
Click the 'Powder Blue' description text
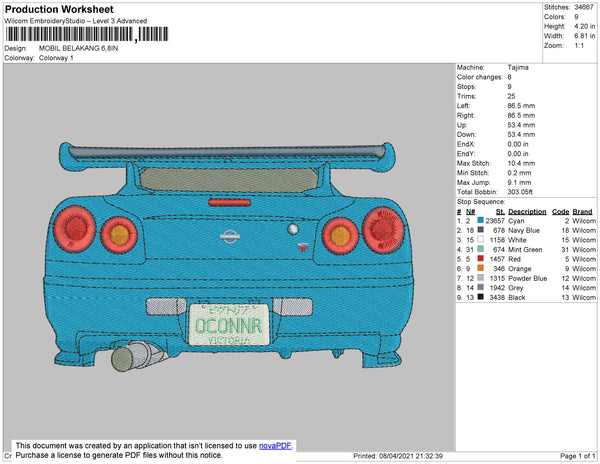coord(528,278)
